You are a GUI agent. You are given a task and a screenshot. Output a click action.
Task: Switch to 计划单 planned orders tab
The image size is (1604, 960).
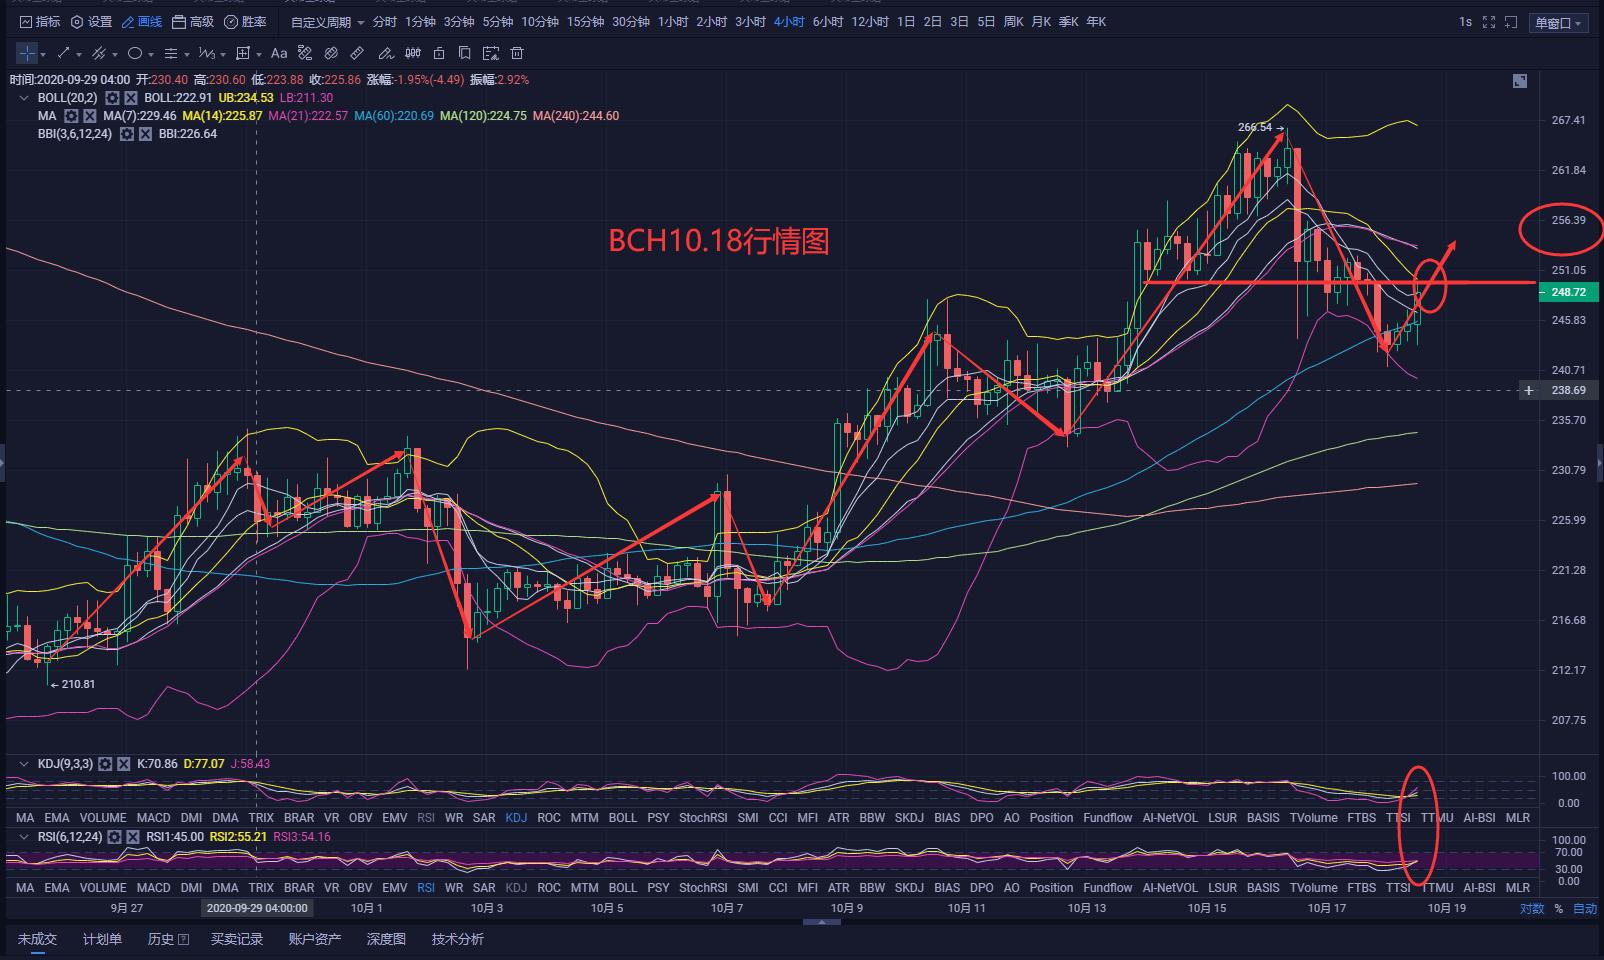102,939
